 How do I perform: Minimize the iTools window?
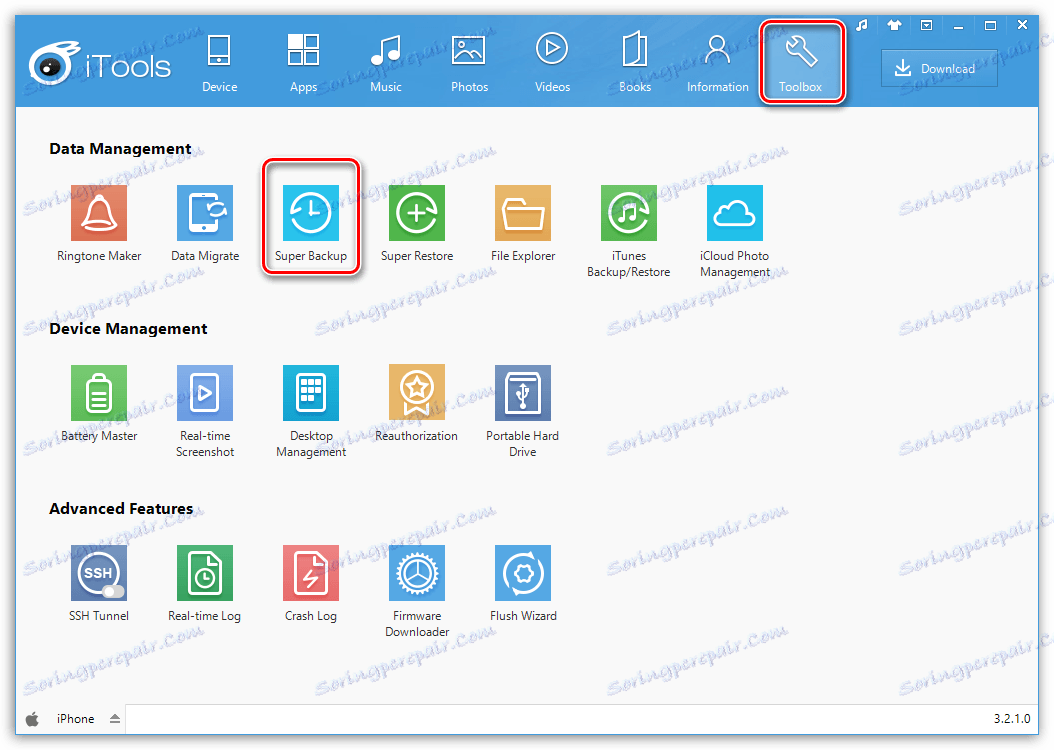point(959,26)
